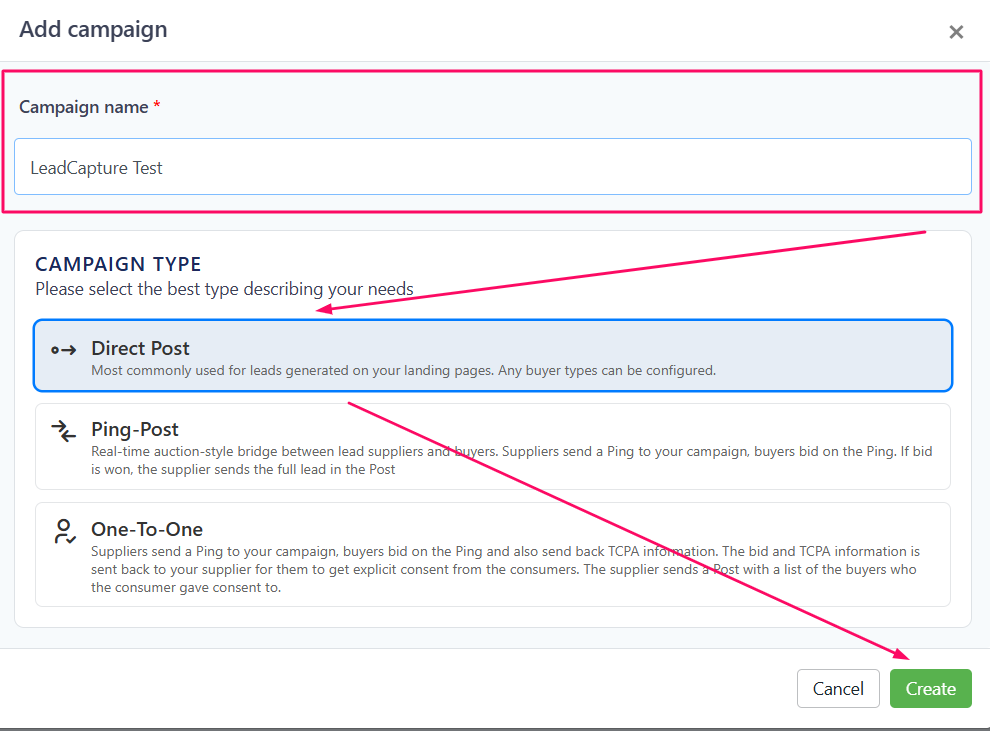990x731 pixels.
Task: Click the Campaign name input field
Action: (492, 167)
